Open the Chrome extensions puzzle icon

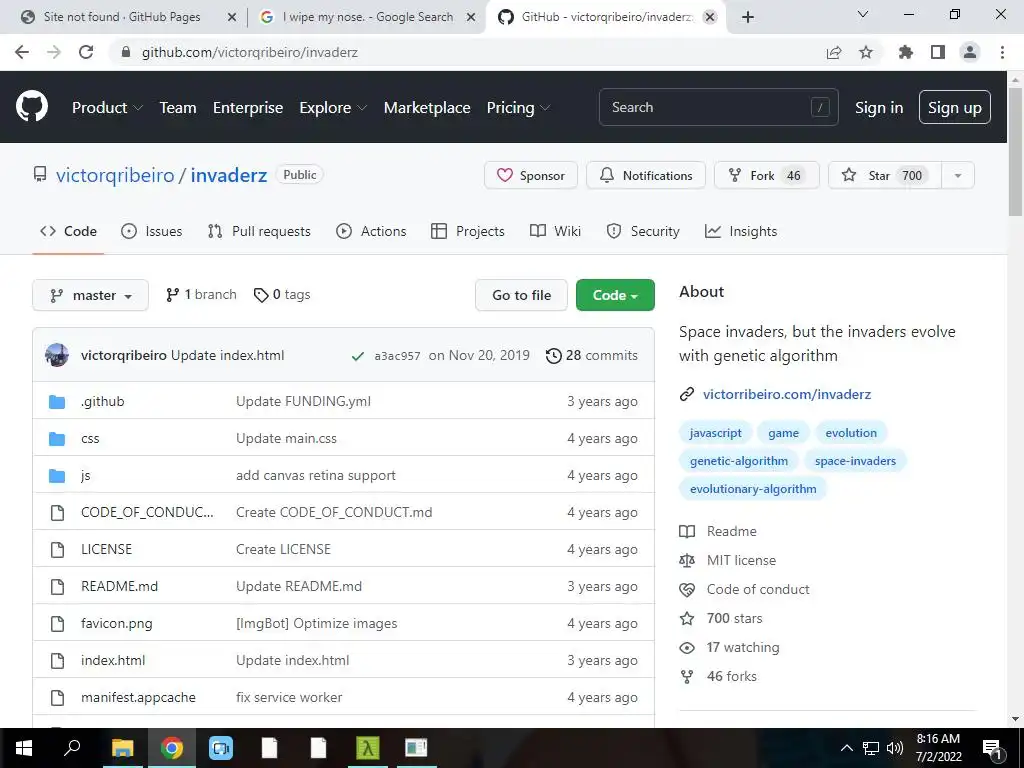pos(906,52)
